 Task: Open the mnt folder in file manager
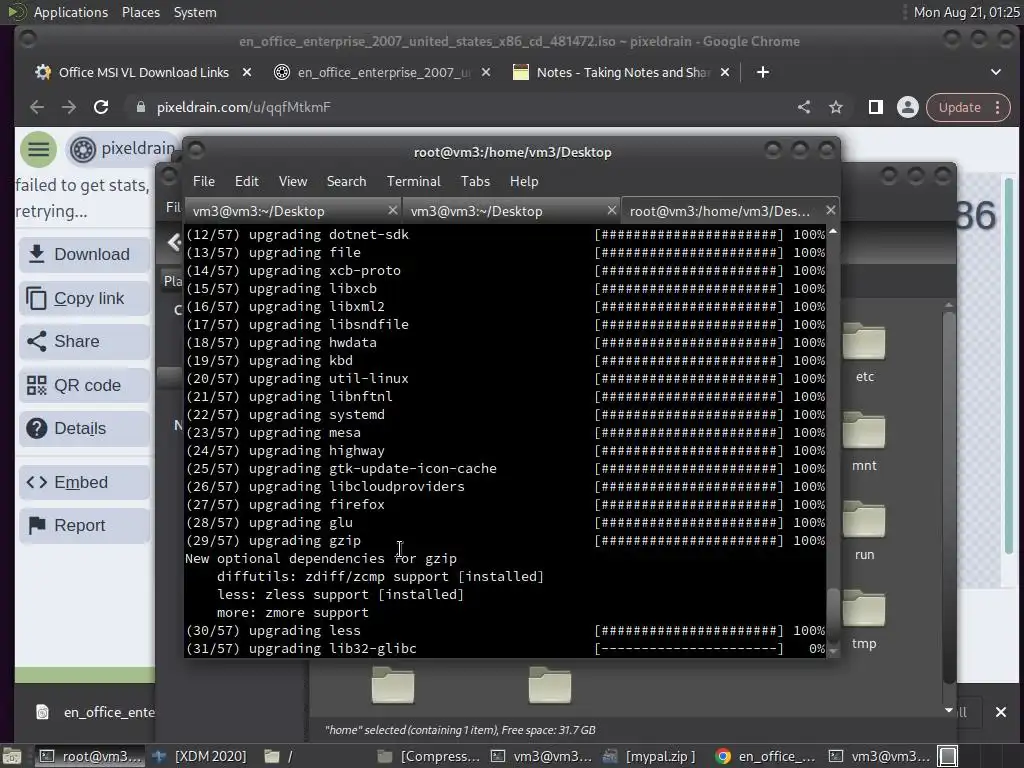click(864, 442)
